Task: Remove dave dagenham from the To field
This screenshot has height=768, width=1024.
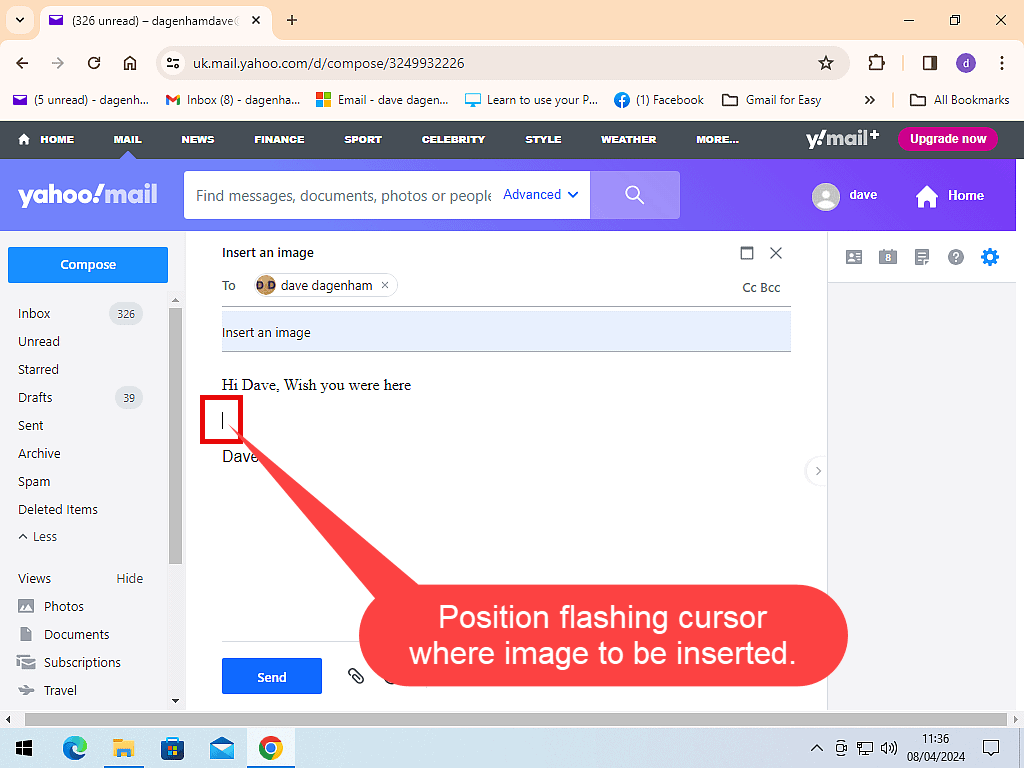Action: 385,285
